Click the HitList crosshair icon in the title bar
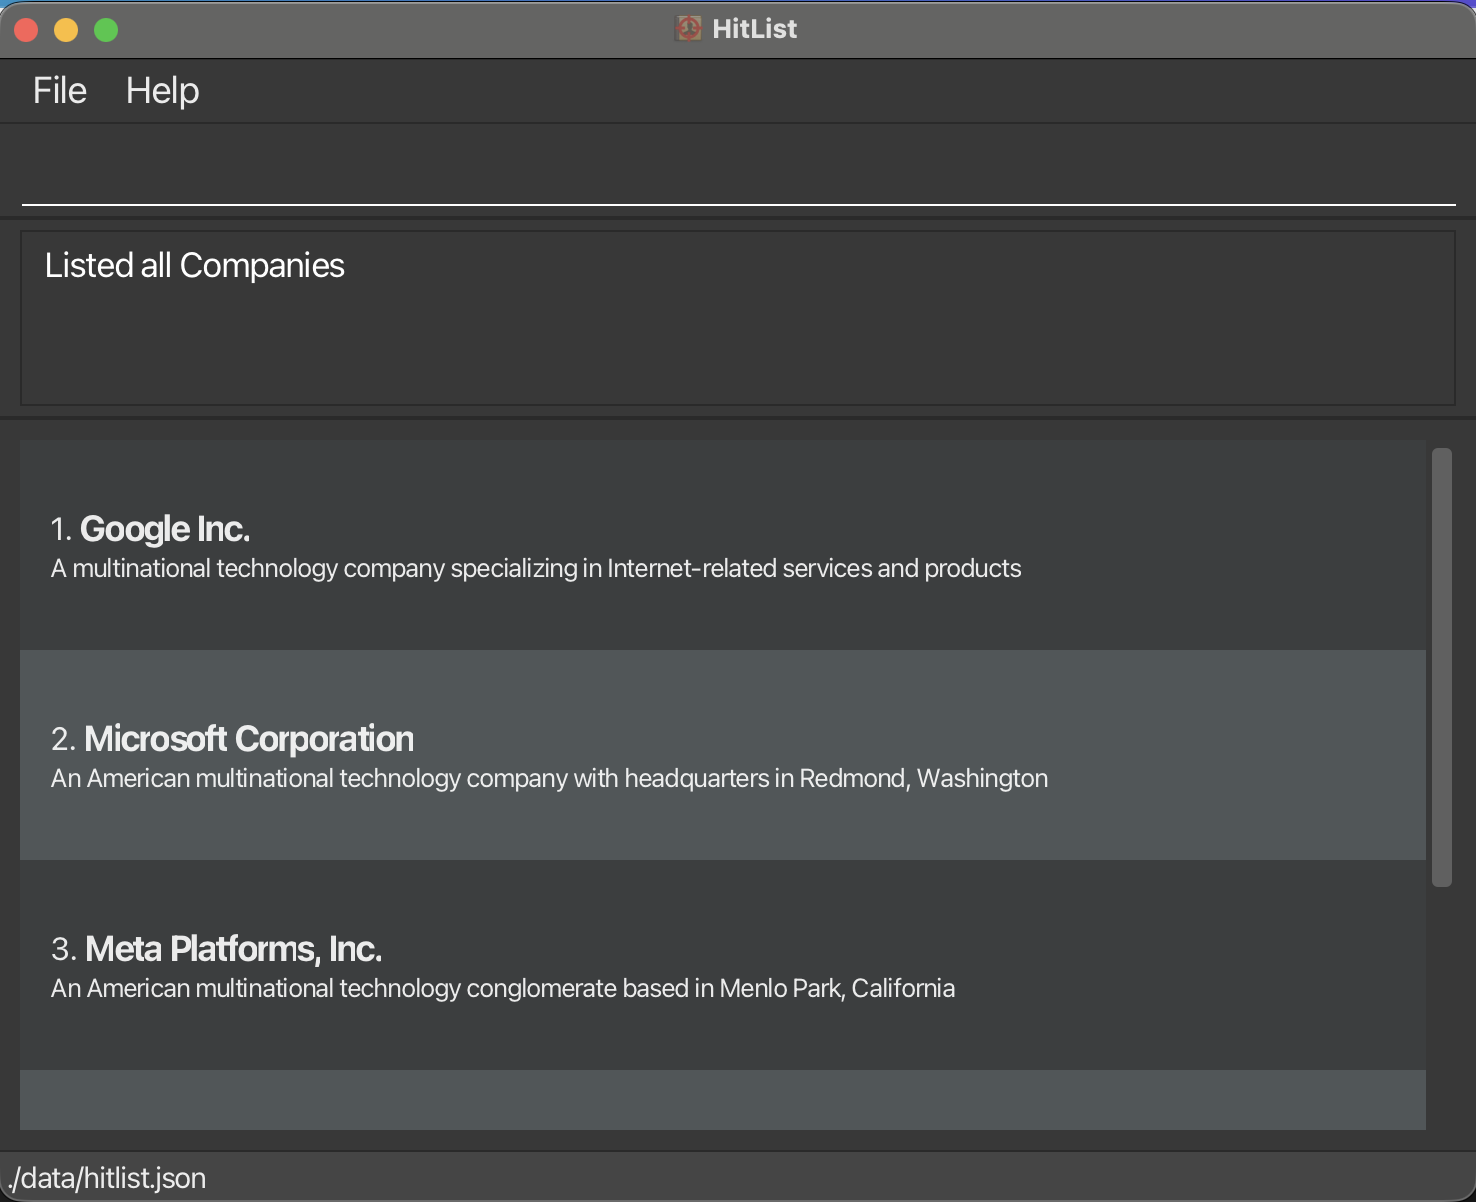 tap(688, 28)
